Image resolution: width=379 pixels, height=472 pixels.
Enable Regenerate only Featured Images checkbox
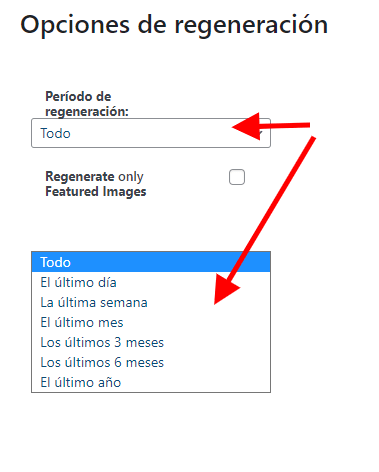(237, 177)
